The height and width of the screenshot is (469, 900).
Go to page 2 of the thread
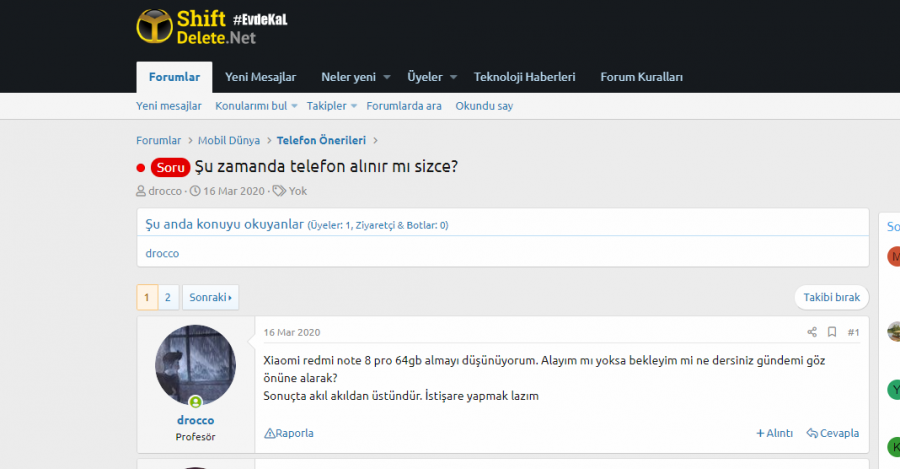tap(168, 297)
